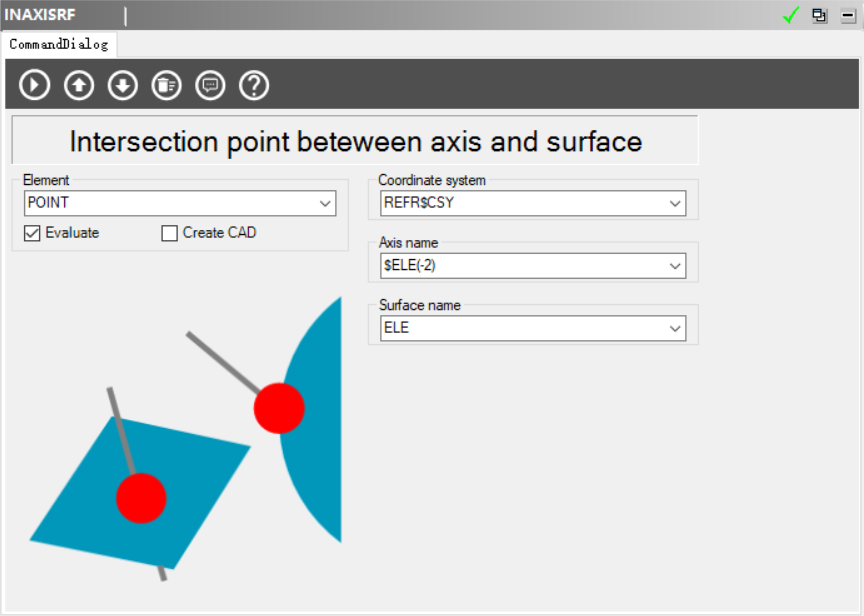This screenshot has width=864, height=616.
Task: Enable the Create CAD checkbox
Action: tap(169, 233)
